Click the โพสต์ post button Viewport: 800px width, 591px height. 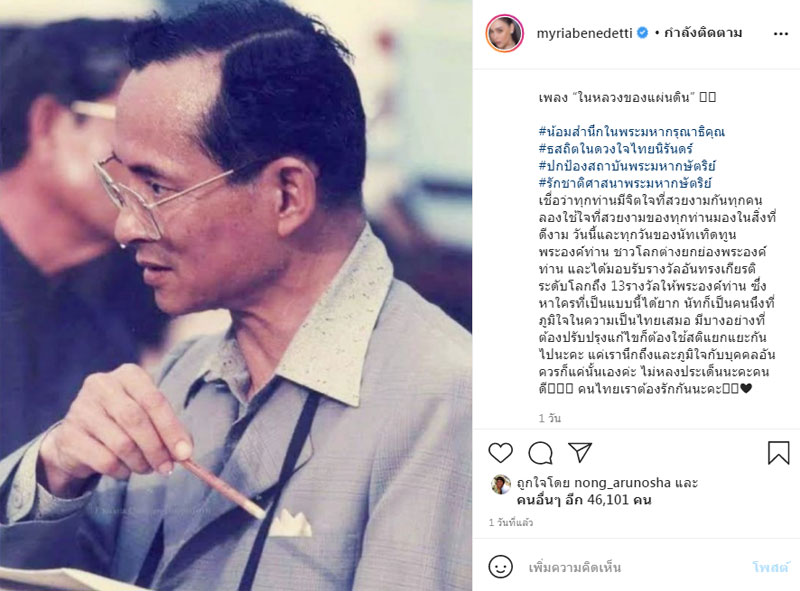pyautogui.click(x=770, y=567)
